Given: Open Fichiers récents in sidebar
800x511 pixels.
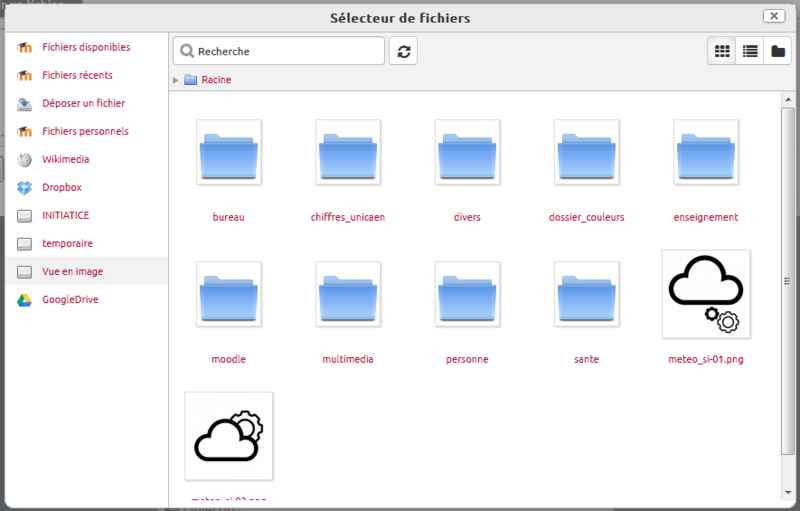Looking at the screenshot, I should coord(77,75).
